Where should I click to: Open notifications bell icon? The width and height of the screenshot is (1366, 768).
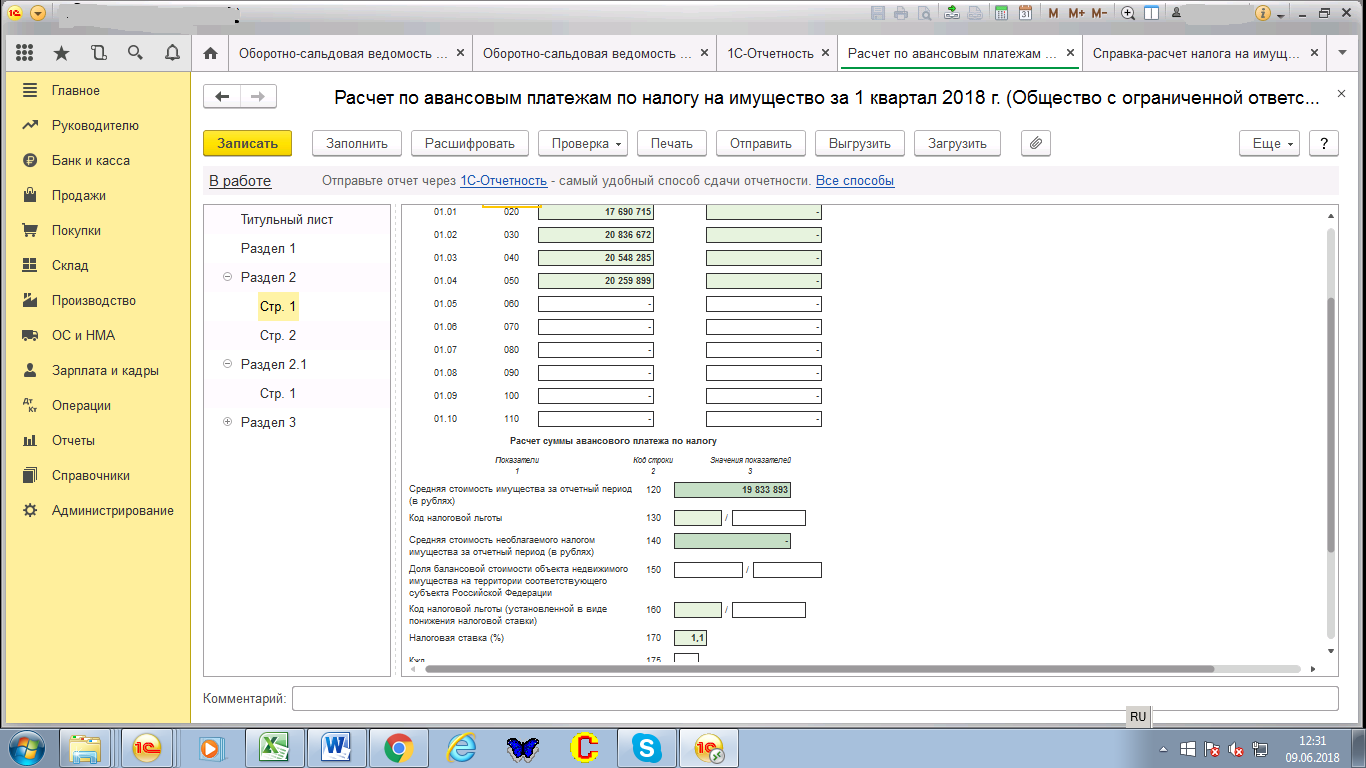[172, 53]
